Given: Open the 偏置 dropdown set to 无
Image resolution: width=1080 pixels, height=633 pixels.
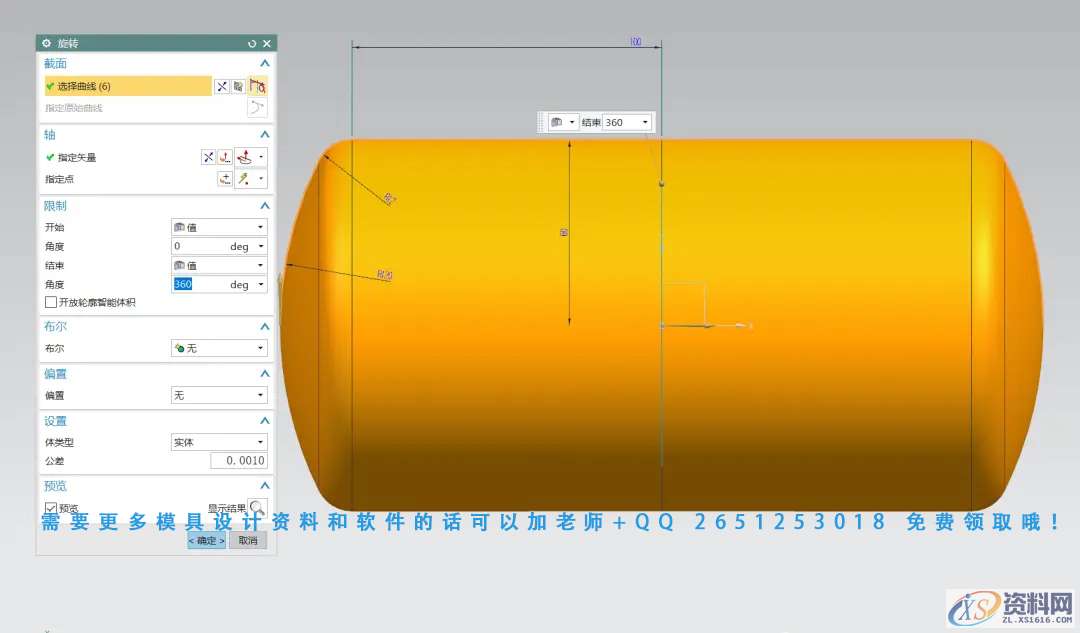Looking at the screenshot, I should pyautogui.click(x=219, y=395).
